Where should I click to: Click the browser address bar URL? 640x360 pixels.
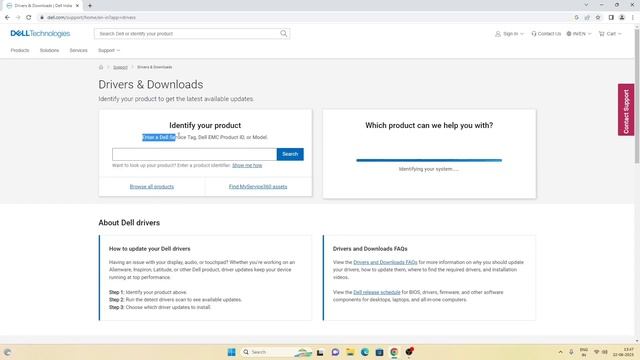[91, 18]
